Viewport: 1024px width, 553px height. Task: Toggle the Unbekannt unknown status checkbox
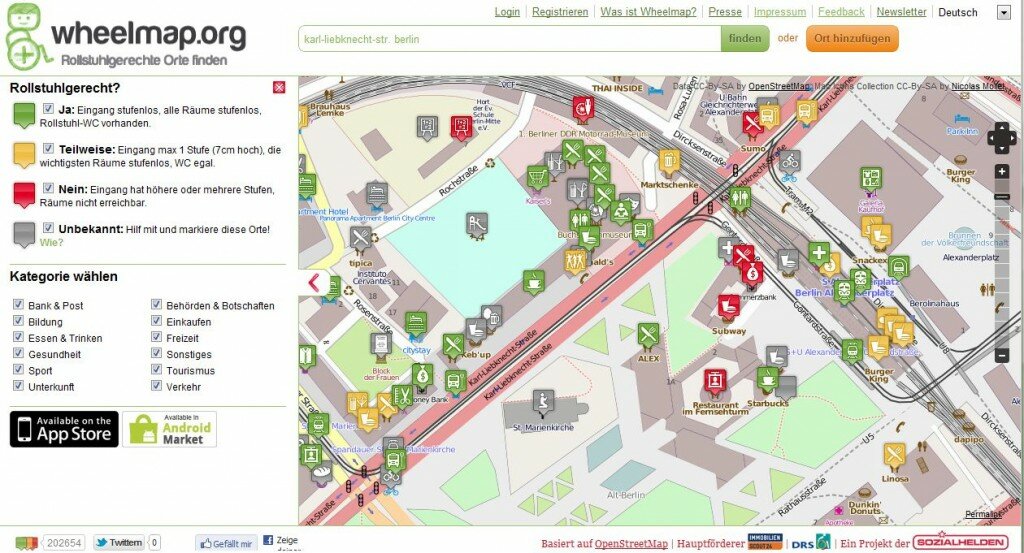click(48, 228)
